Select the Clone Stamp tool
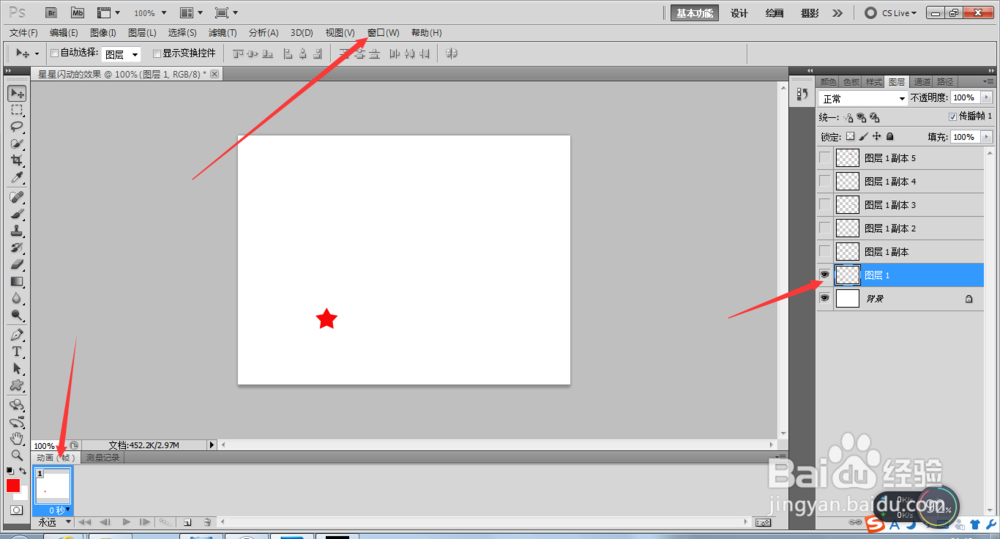Image resolution: width=1000 pixels, height=539 pixels. (x=17, y=231)
